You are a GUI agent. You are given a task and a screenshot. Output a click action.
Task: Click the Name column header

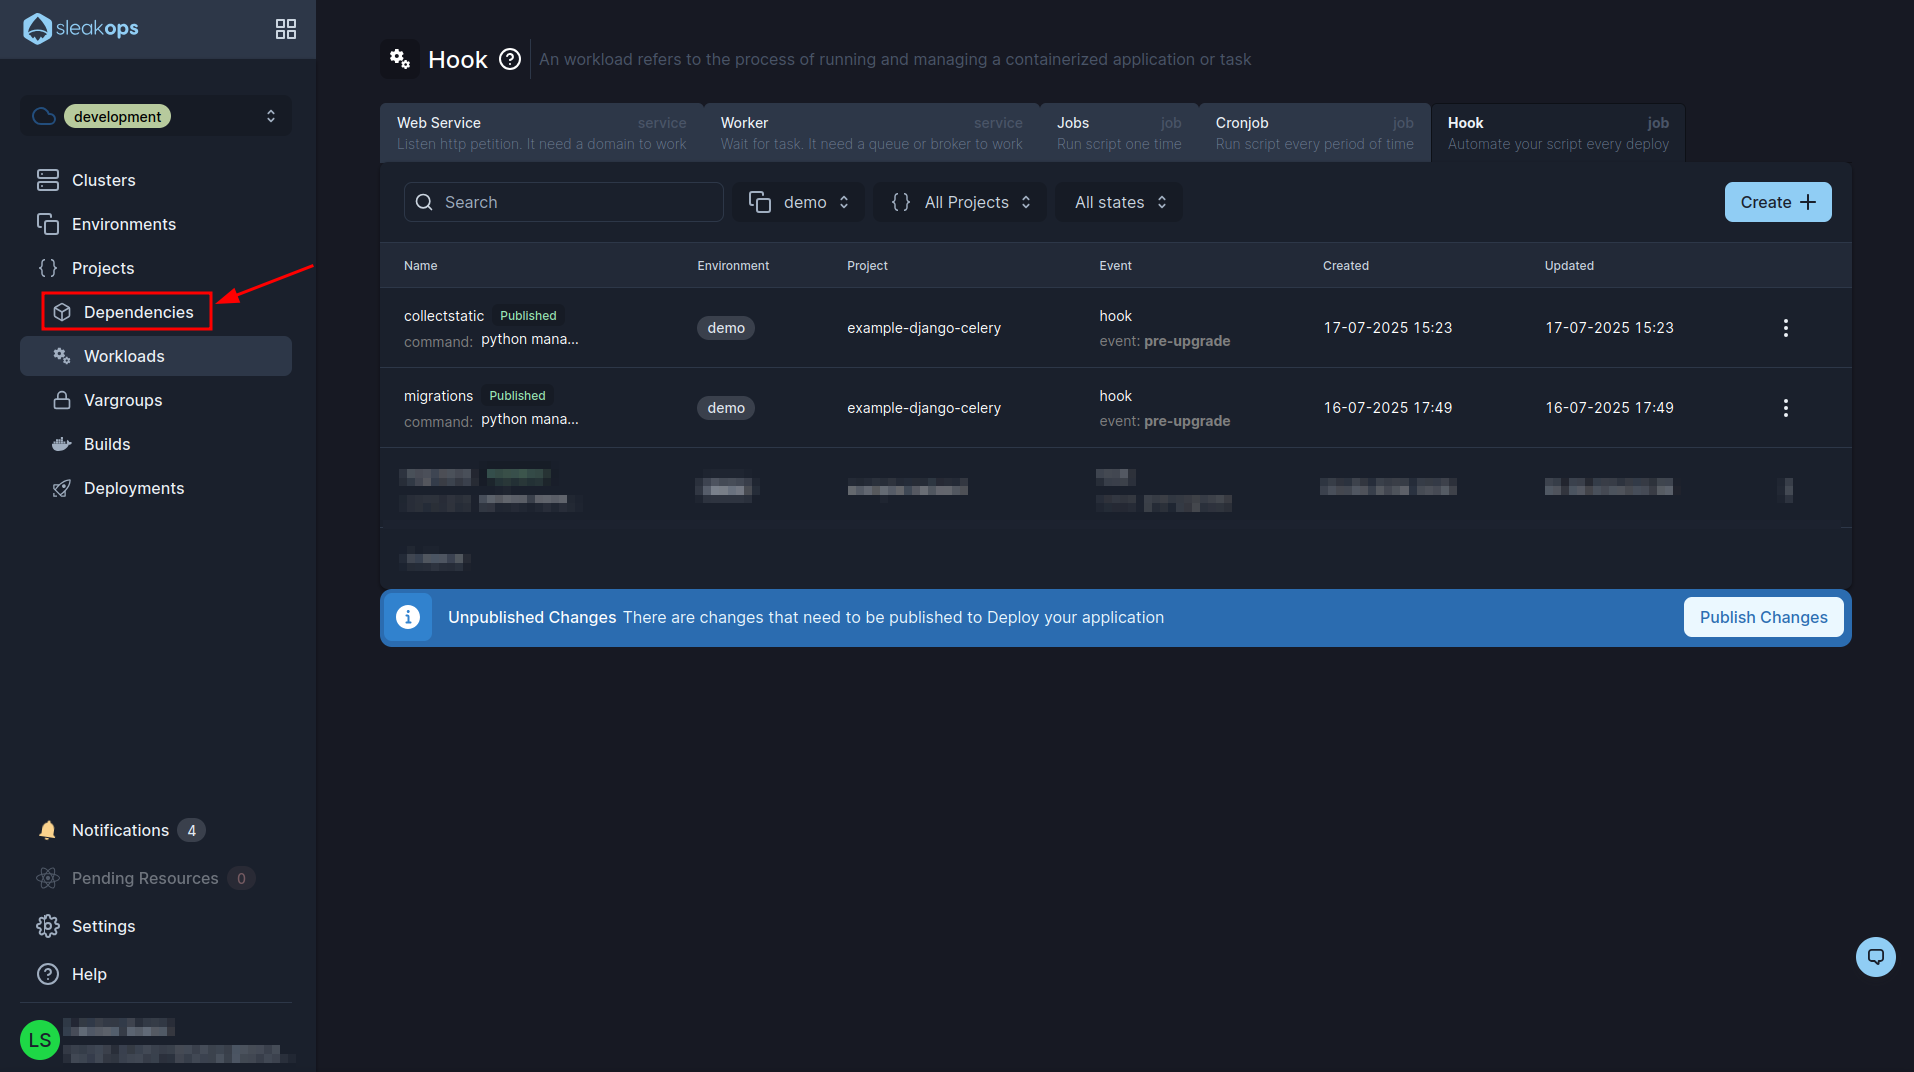(x=421, y=266)
